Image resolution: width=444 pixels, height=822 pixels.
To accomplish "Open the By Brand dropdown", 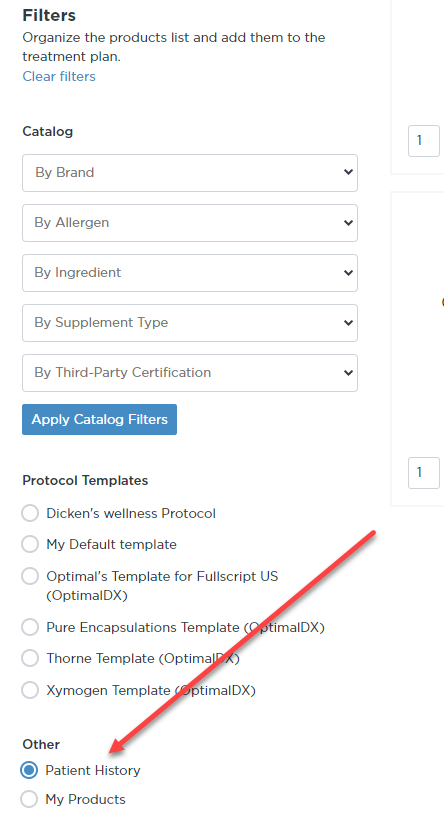I will pos(190,172).
